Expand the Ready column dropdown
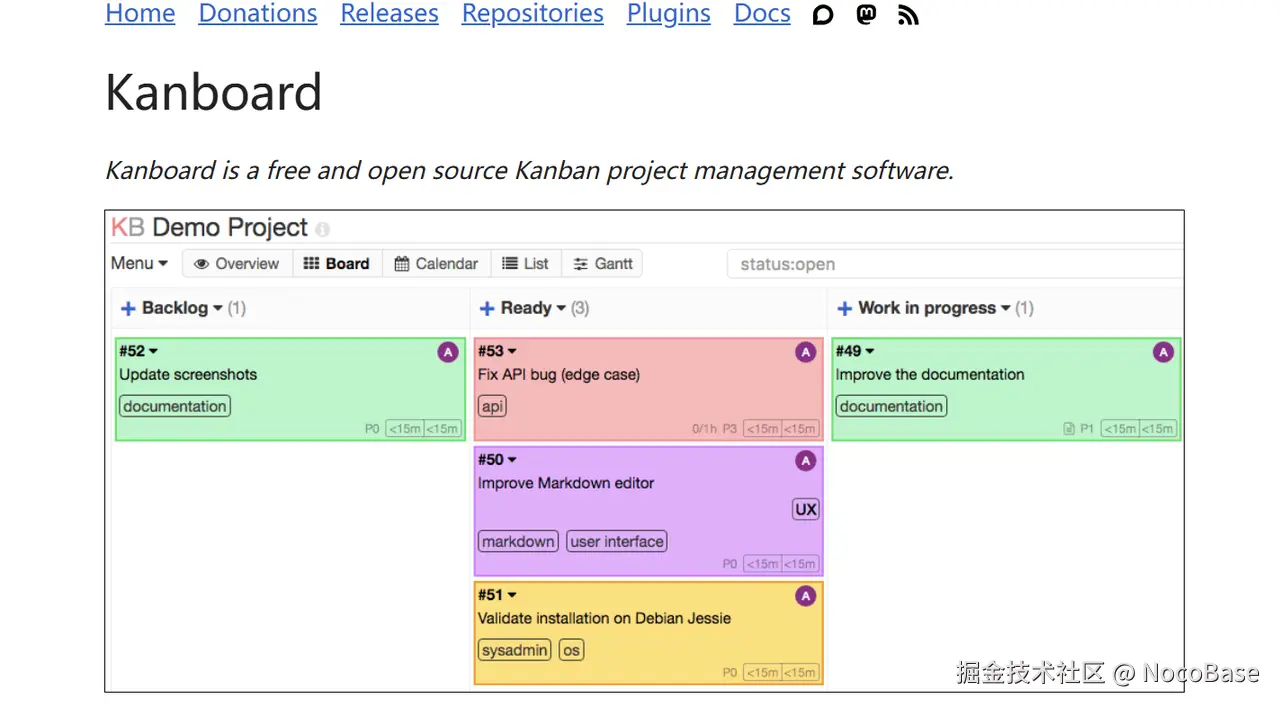 [533, 308]
